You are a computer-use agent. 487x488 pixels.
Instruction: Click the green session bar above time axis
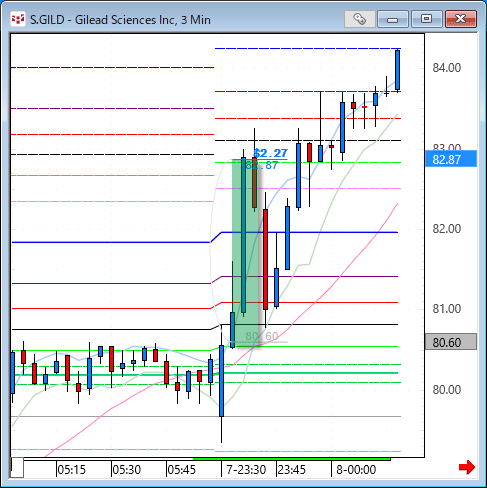click(x=292, y=459)
